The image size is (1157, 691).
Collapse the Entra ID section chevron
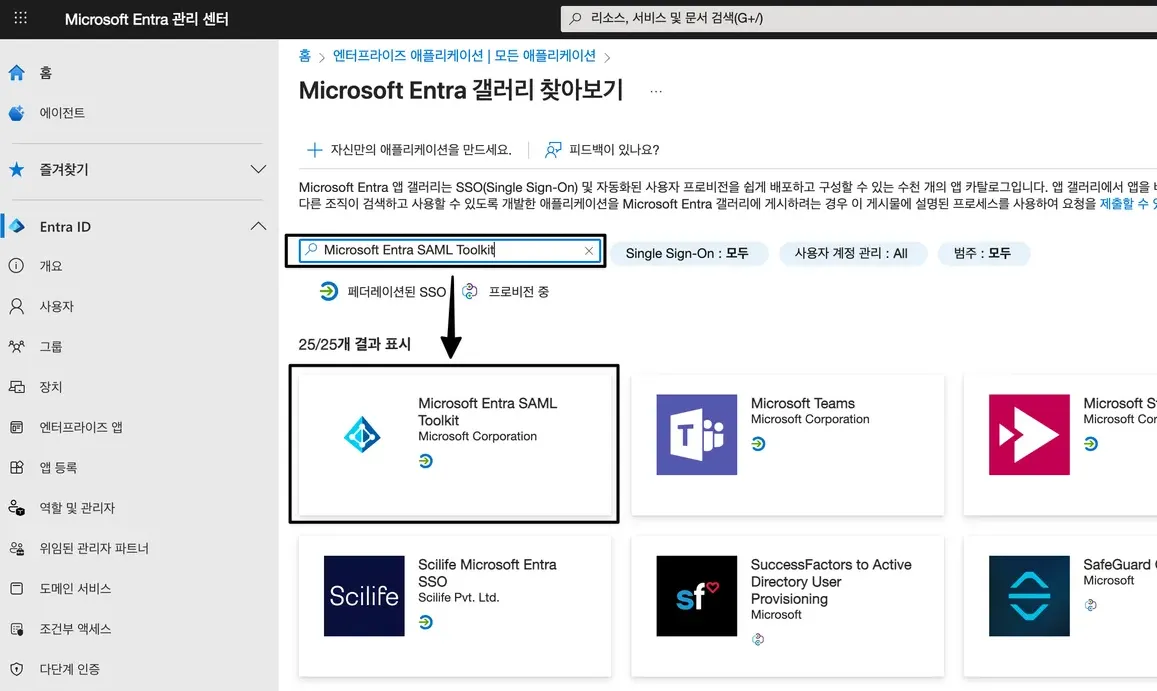[258, 226]
